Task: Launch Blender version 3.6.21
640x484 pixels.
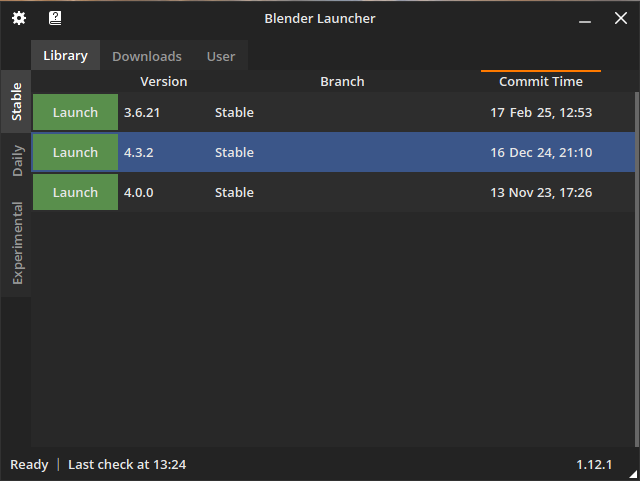Action: coord(76,113)
